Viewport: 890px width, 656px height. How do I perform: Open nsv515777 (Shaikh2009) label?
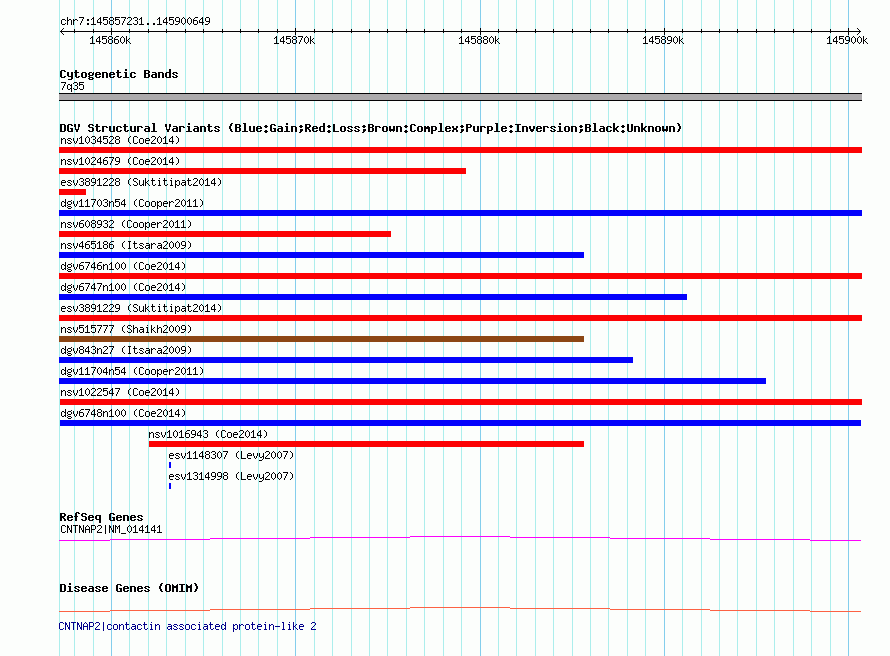click(126, 329)
